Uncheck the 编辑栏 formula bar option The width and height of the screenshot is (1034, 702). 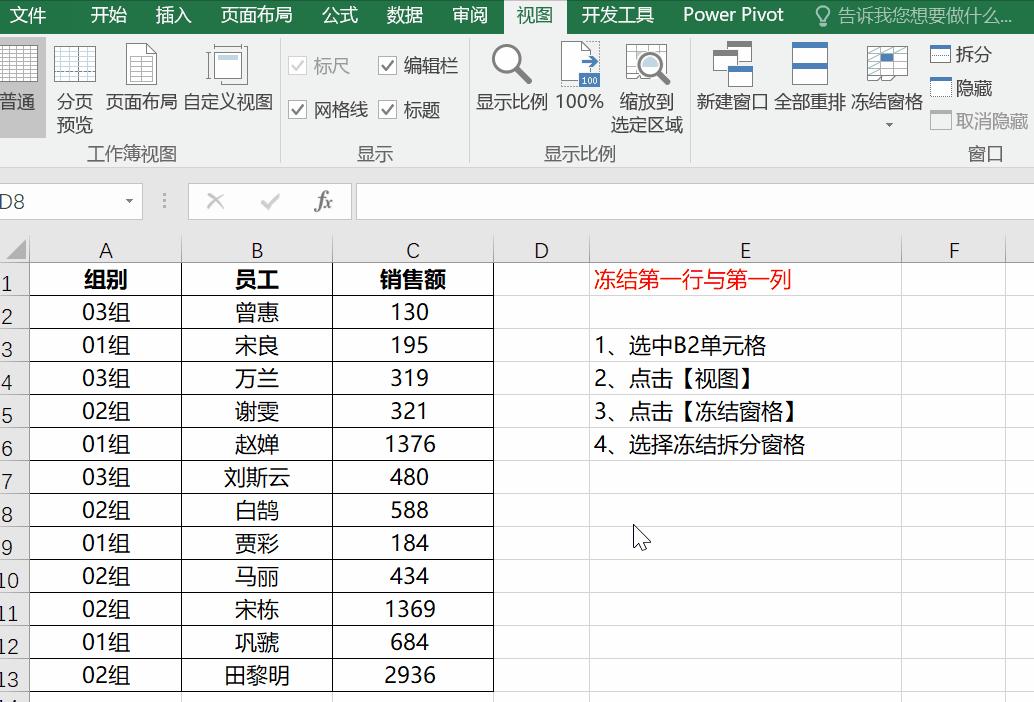point(388,66)
